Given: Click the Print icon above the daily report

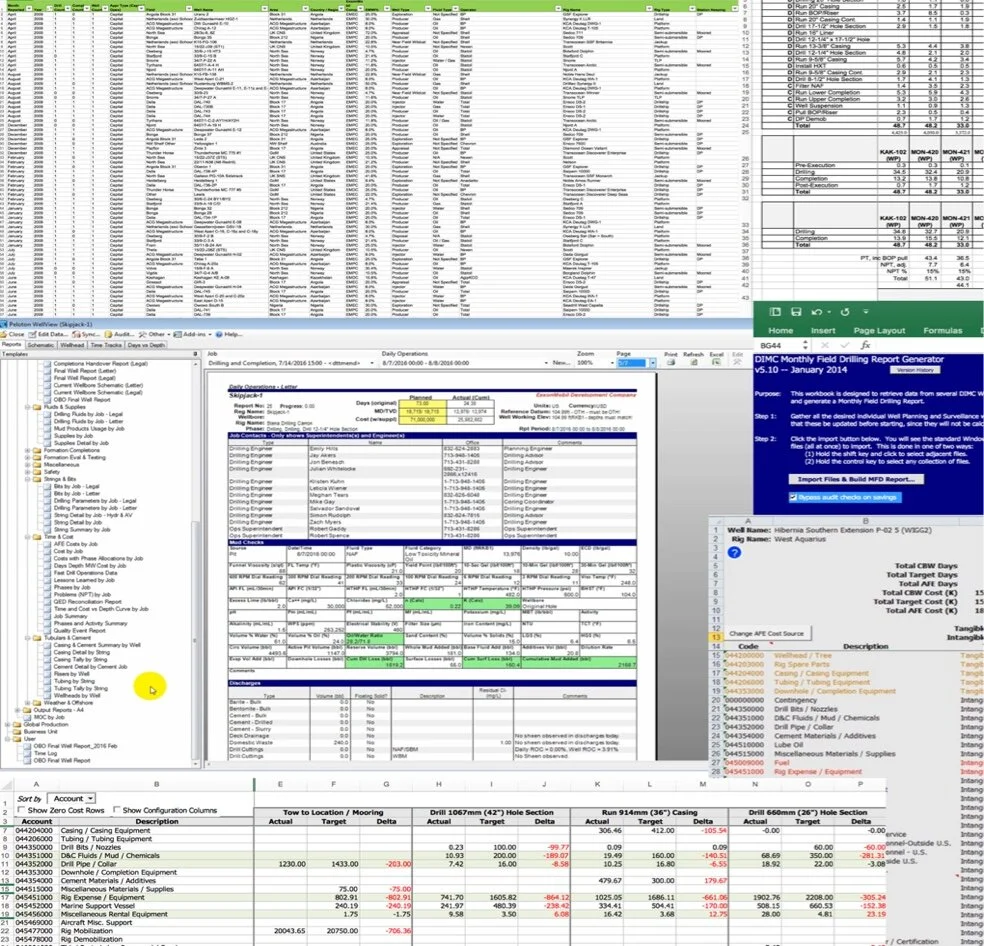Looking at the screenshot, I should pyautogui.click(x=672, y=362).
